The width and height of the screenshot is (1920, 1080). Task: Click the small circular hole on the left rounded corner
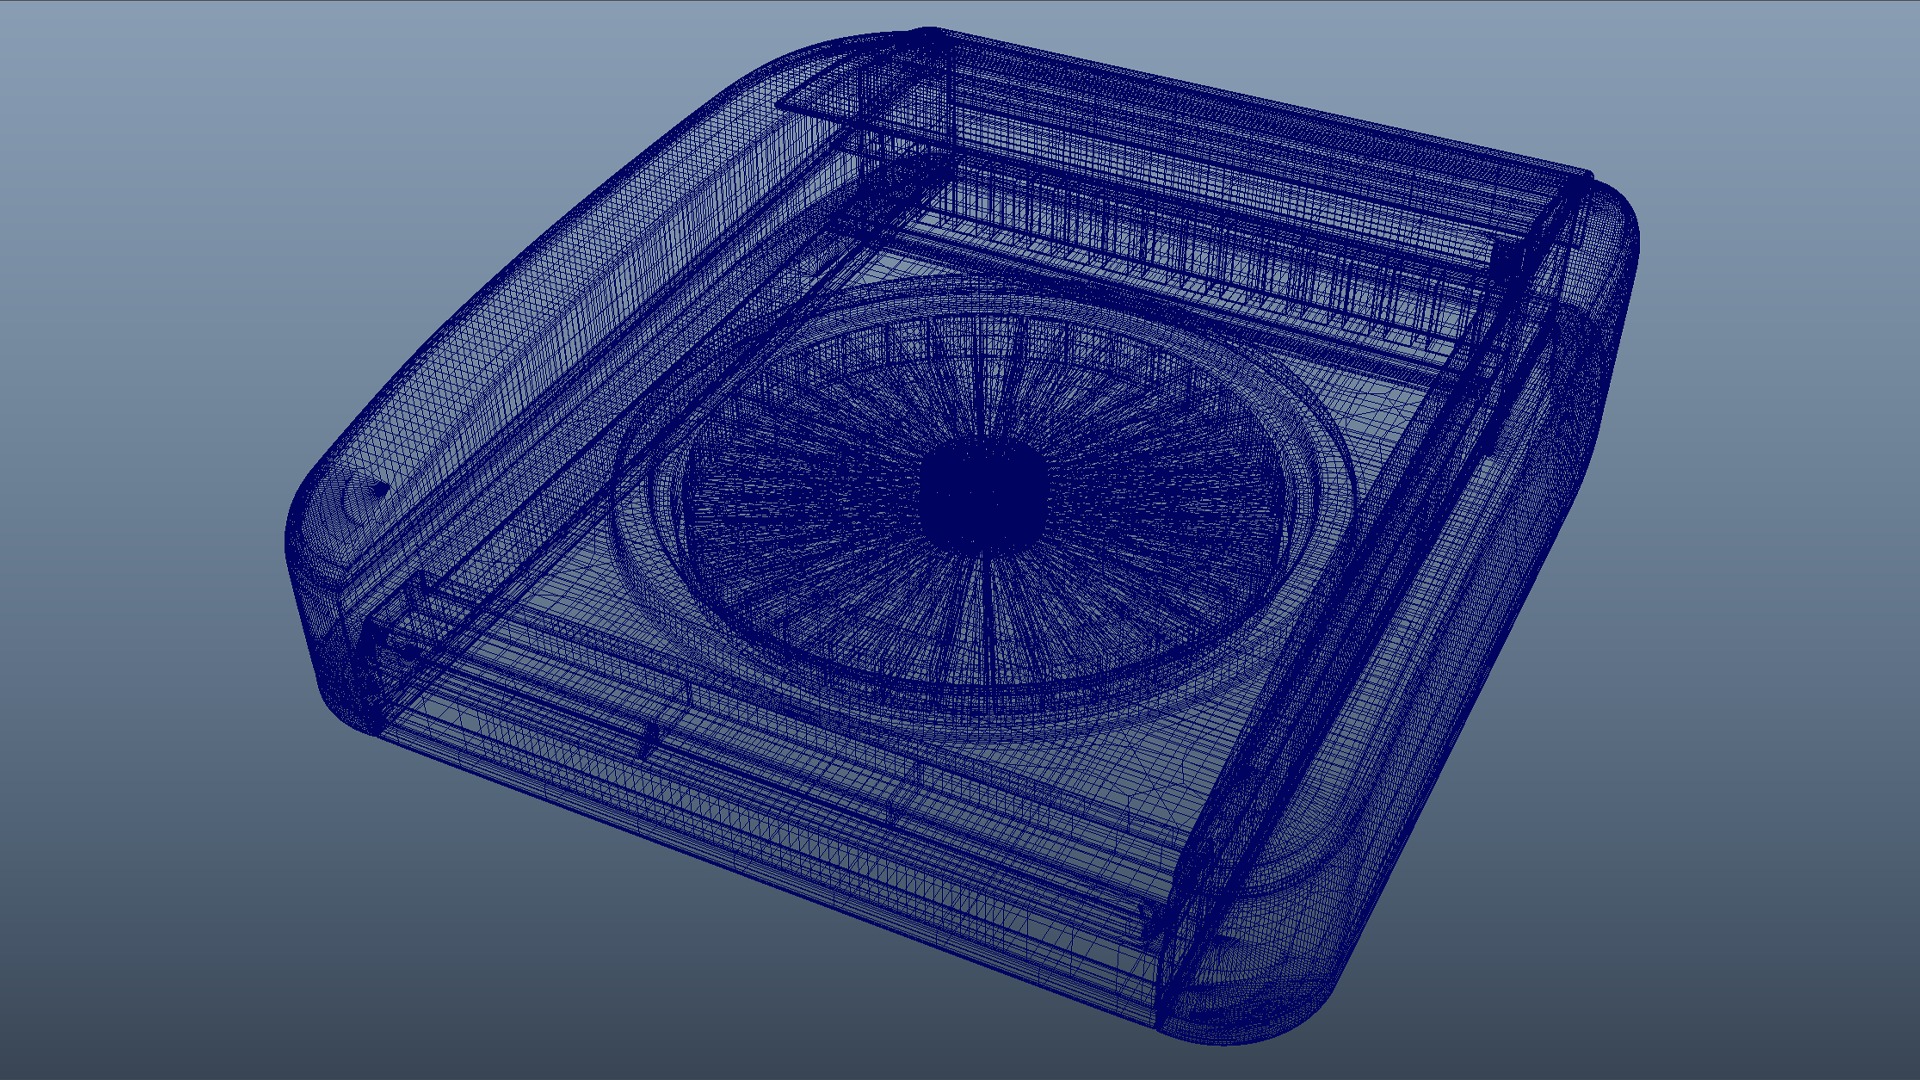379,490
